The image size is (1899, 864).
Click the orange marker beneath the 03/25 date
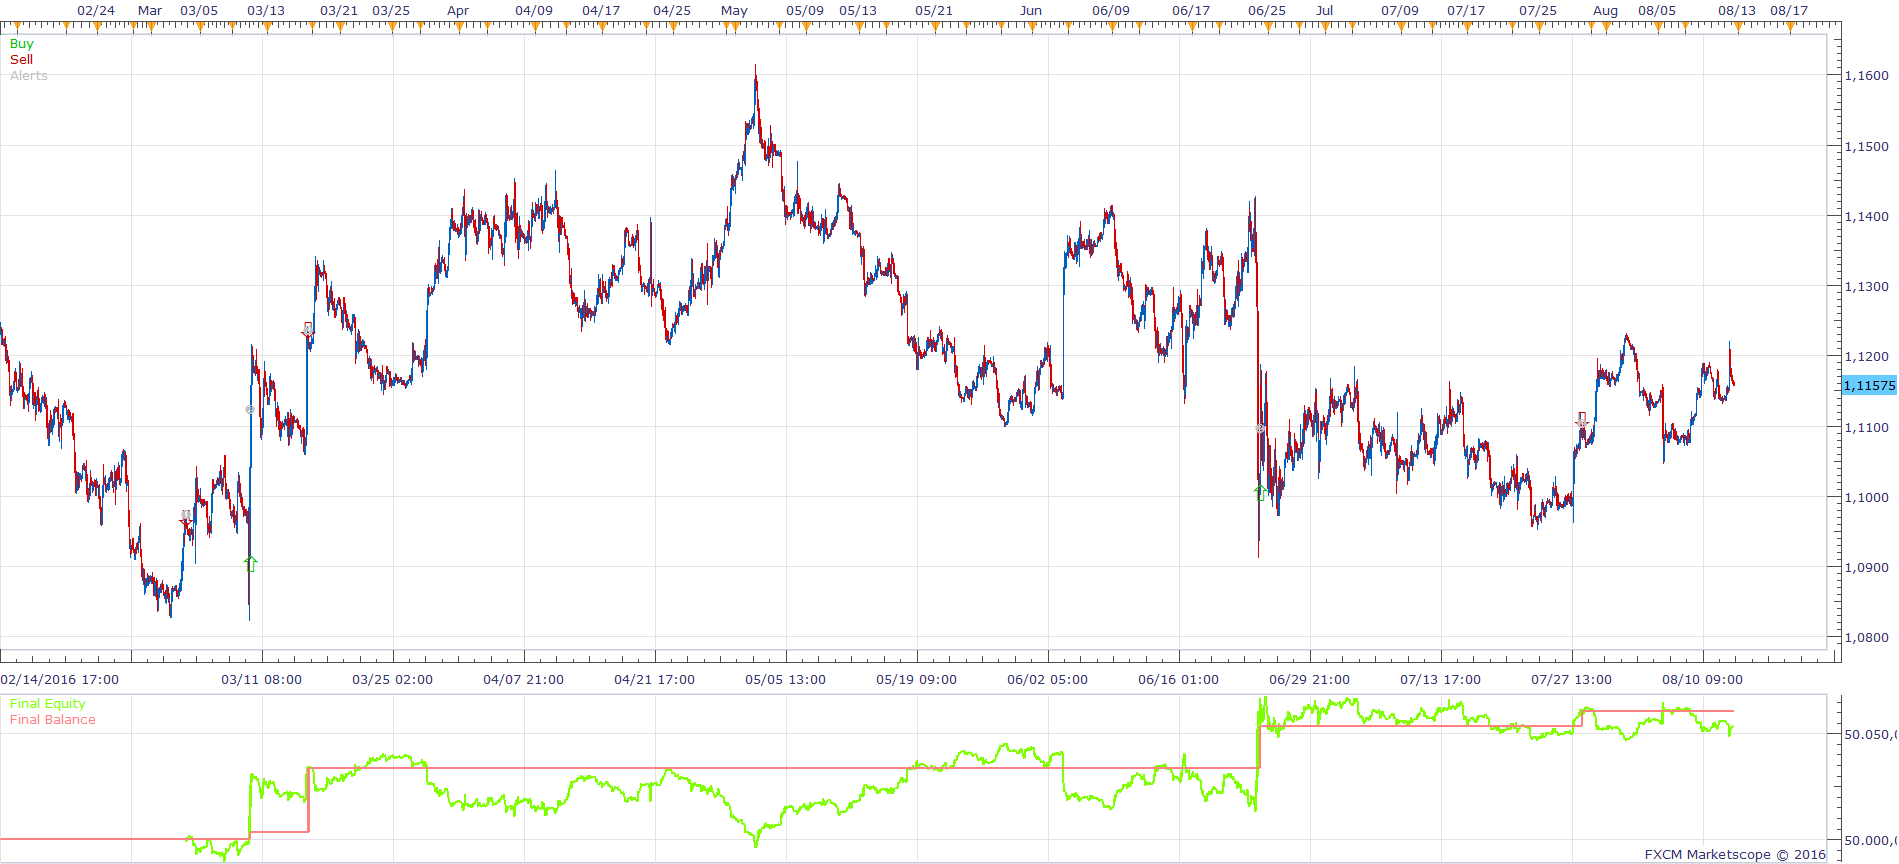point(392,28)
